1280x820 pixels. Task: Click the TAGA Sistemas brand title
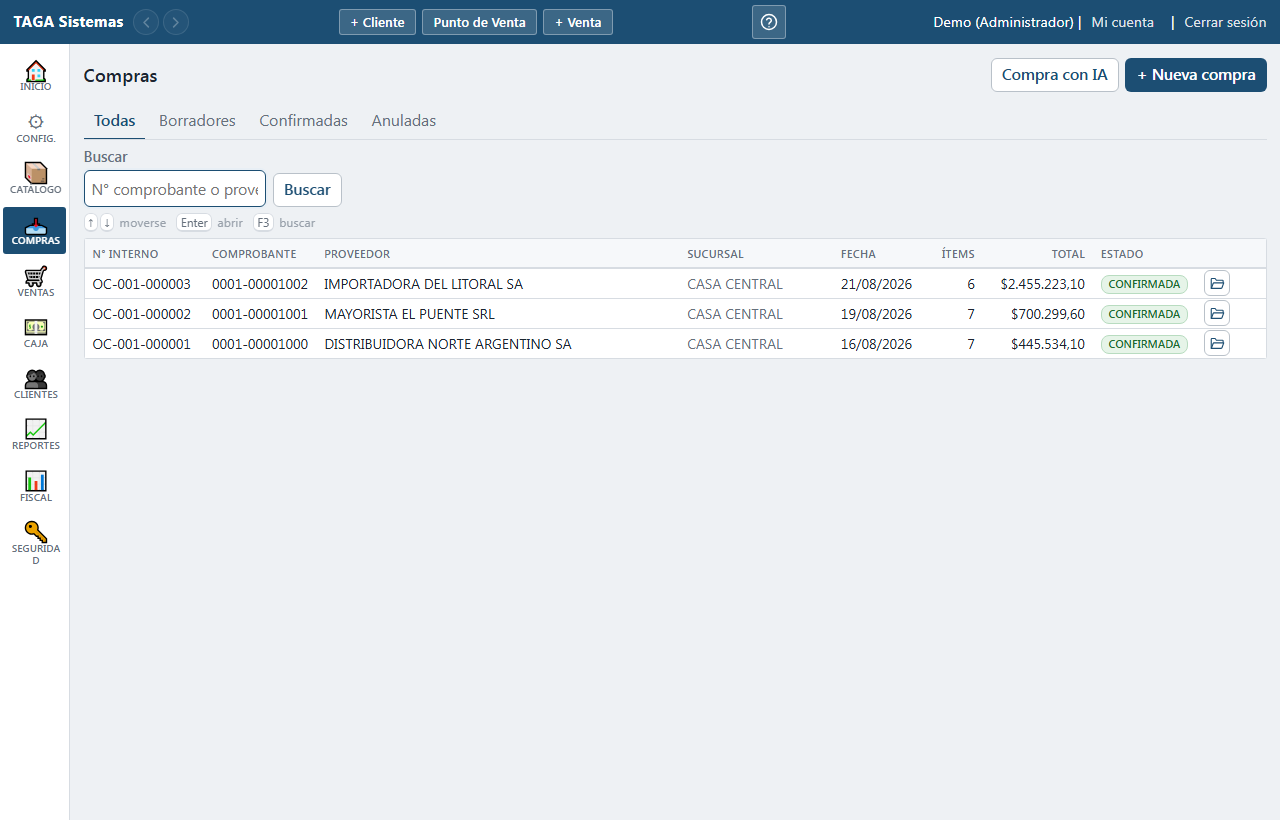[69, 22]
